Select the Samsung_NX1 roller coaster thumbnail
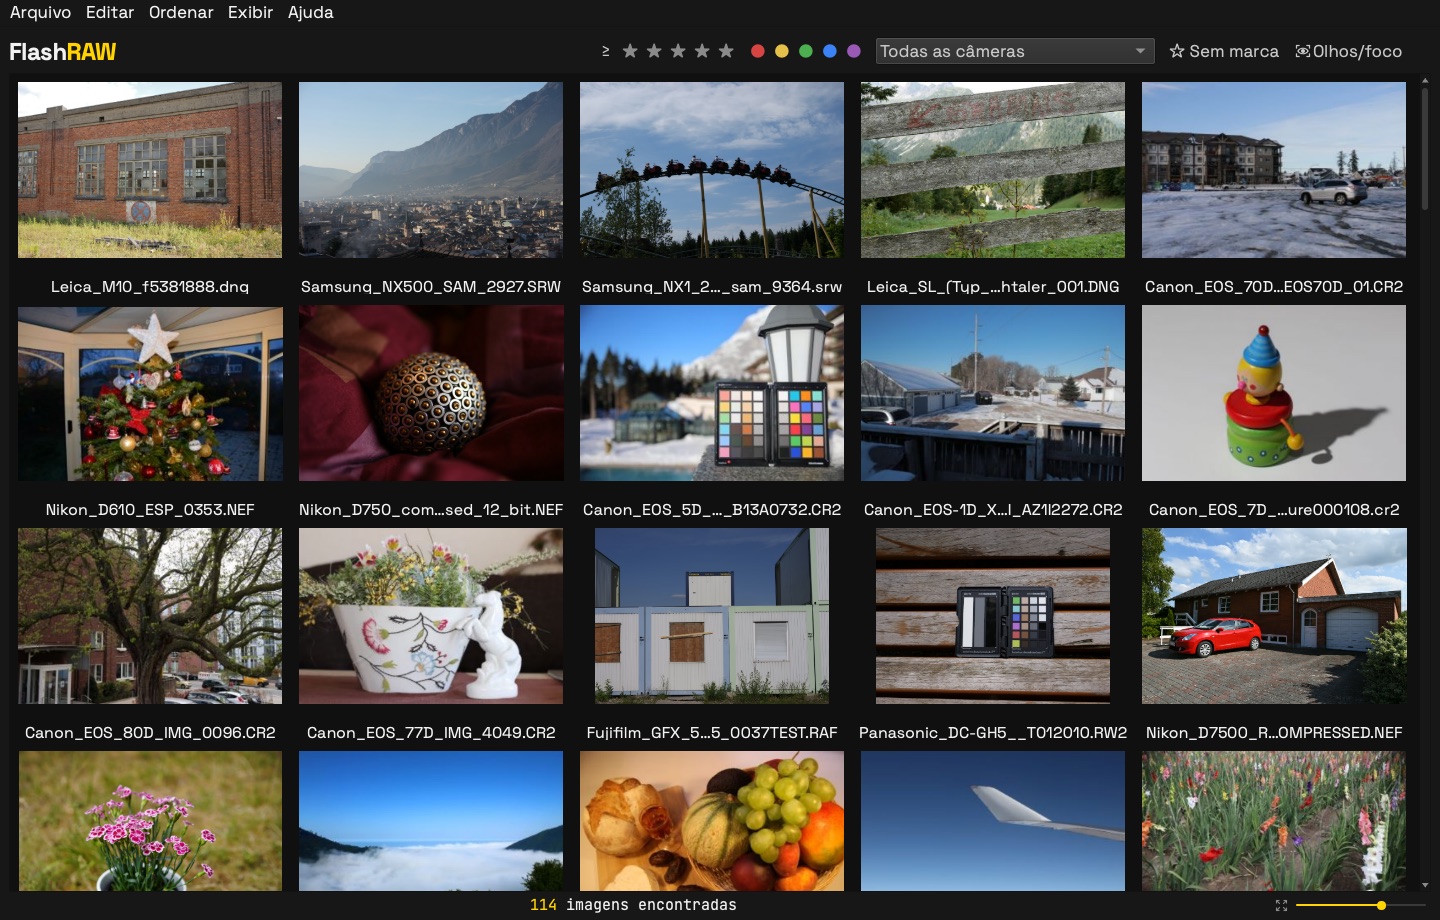This screenshot has width=1440, height=920. tap(712, 170)
